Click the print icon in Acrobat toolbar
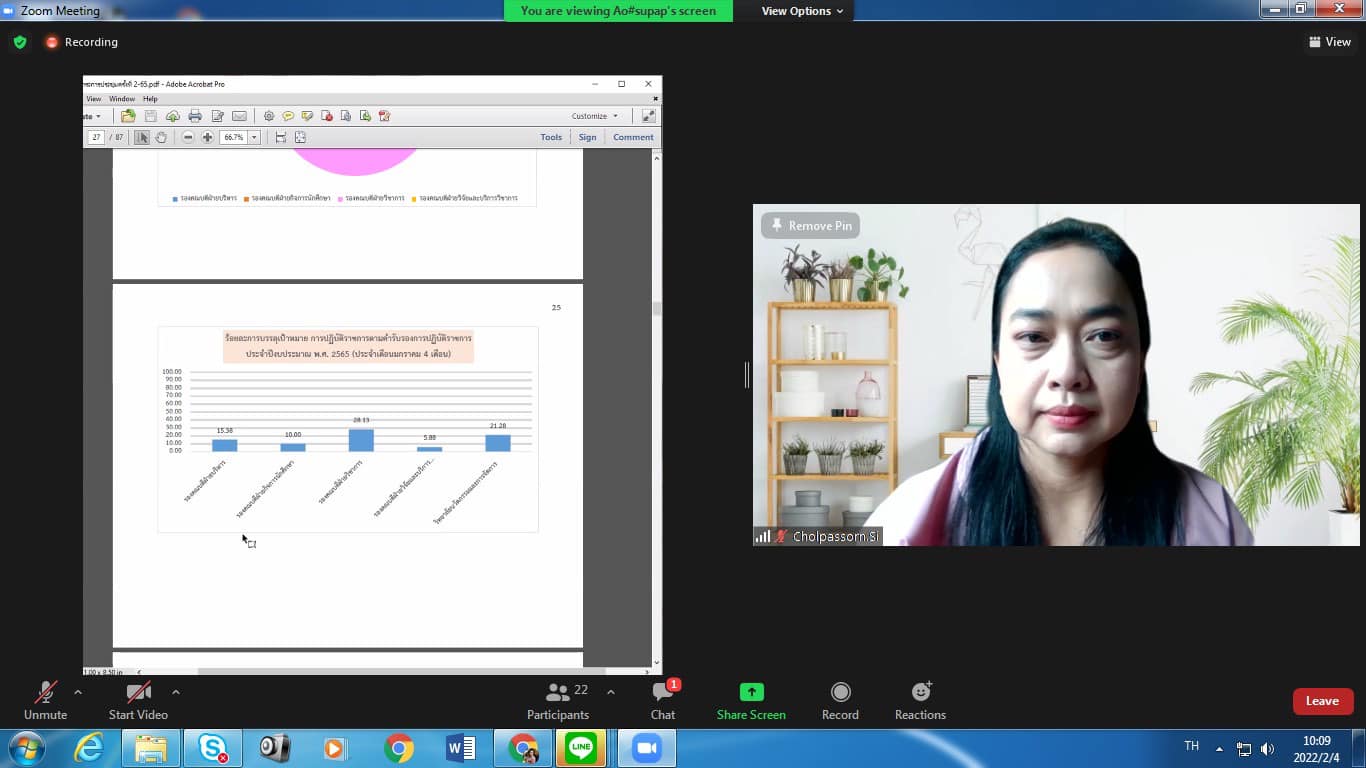This screenshot has height=768, width=1366. [195, 116]
